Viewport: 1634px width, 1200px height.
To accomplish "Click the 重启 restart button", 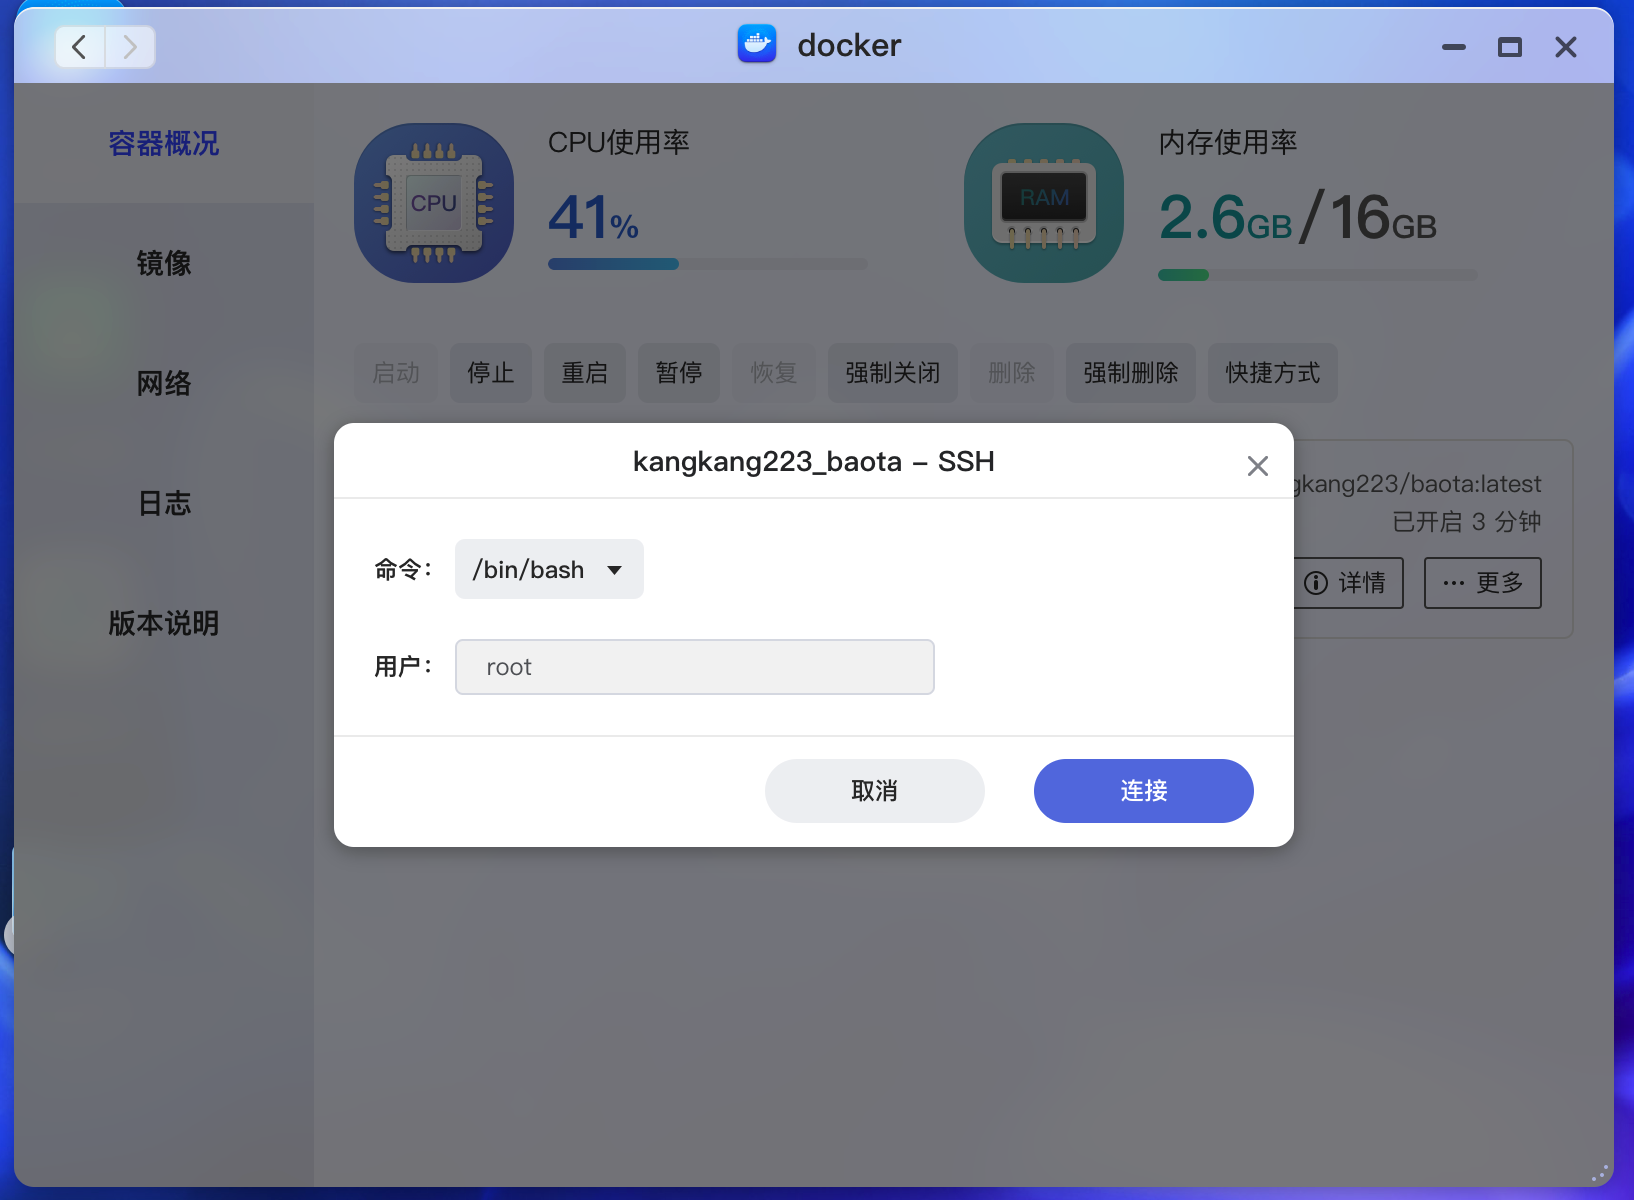I will (x=585, y=373).
